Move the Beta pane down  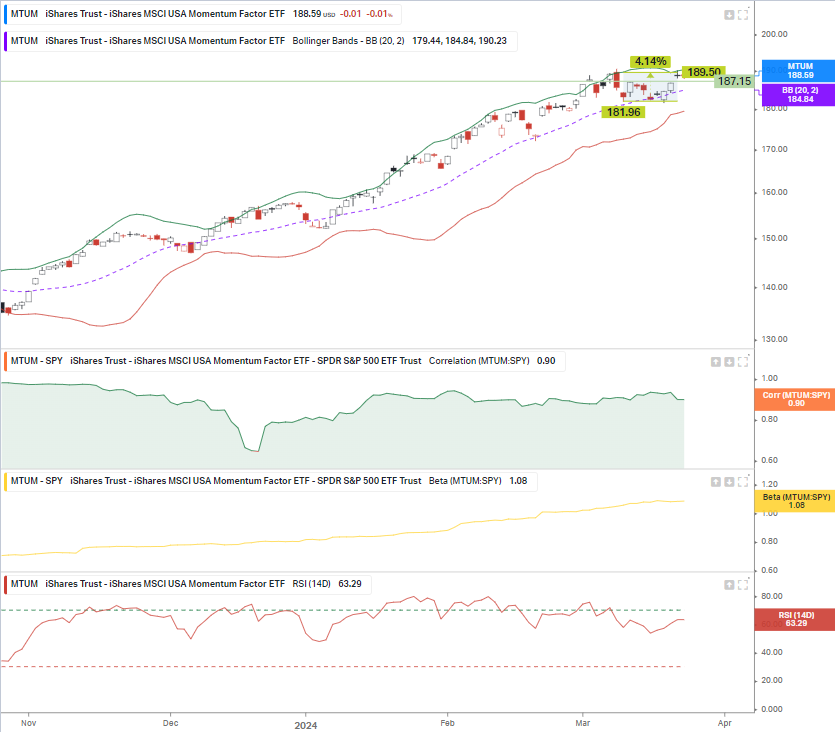point(729,482)
